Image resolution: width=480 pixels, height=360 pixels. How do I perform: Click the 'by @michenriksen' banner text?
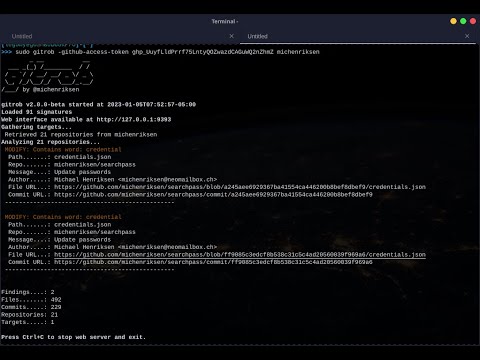pyautogui.click(x=51, y=89)
